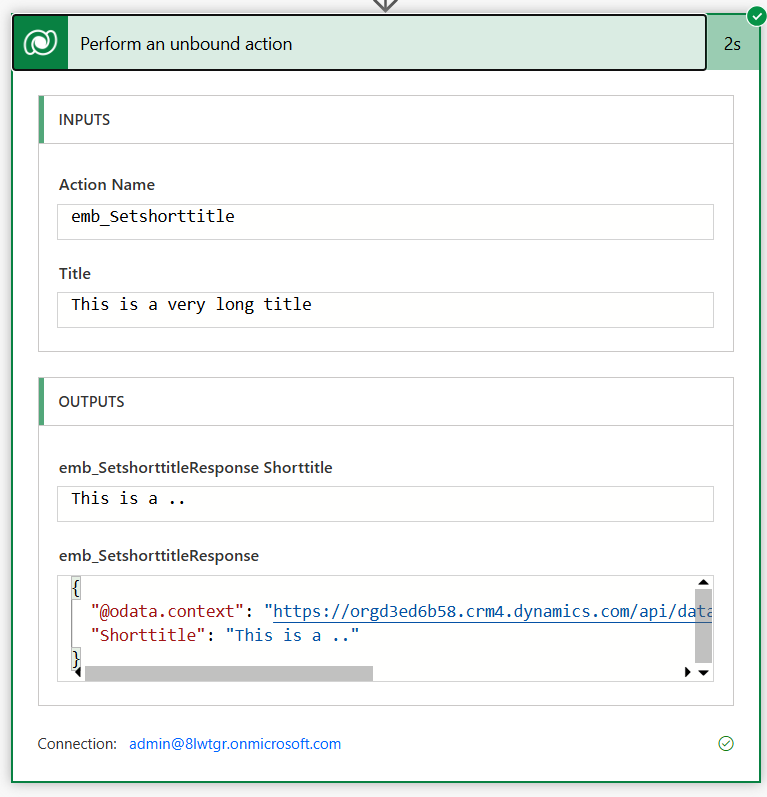Click the JSON box scroll right arrow

pos(687,673)
